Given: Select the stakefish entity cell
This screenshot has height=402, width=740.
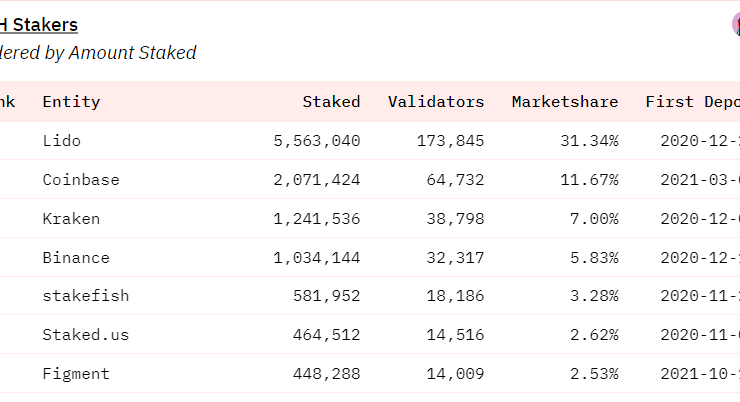Looking at the screenshot, I should (x=86, y=296).
